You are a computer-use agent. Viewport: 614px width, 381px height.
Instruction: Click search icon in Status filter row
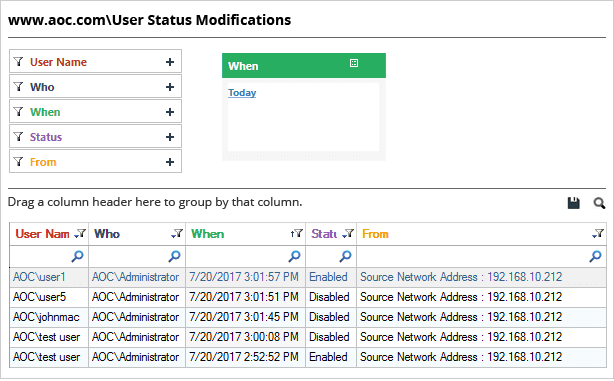[x=345, y=256]
